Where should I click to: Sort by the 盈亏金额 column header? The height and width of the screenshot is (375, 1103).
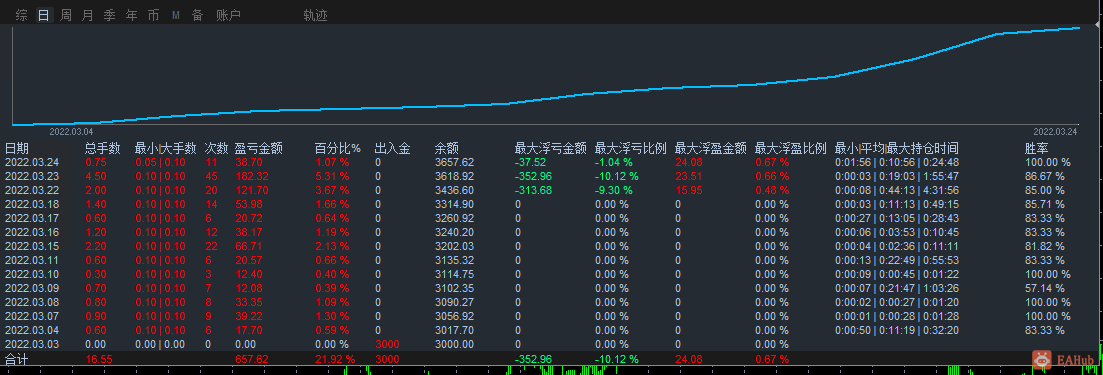click(258, 148)
